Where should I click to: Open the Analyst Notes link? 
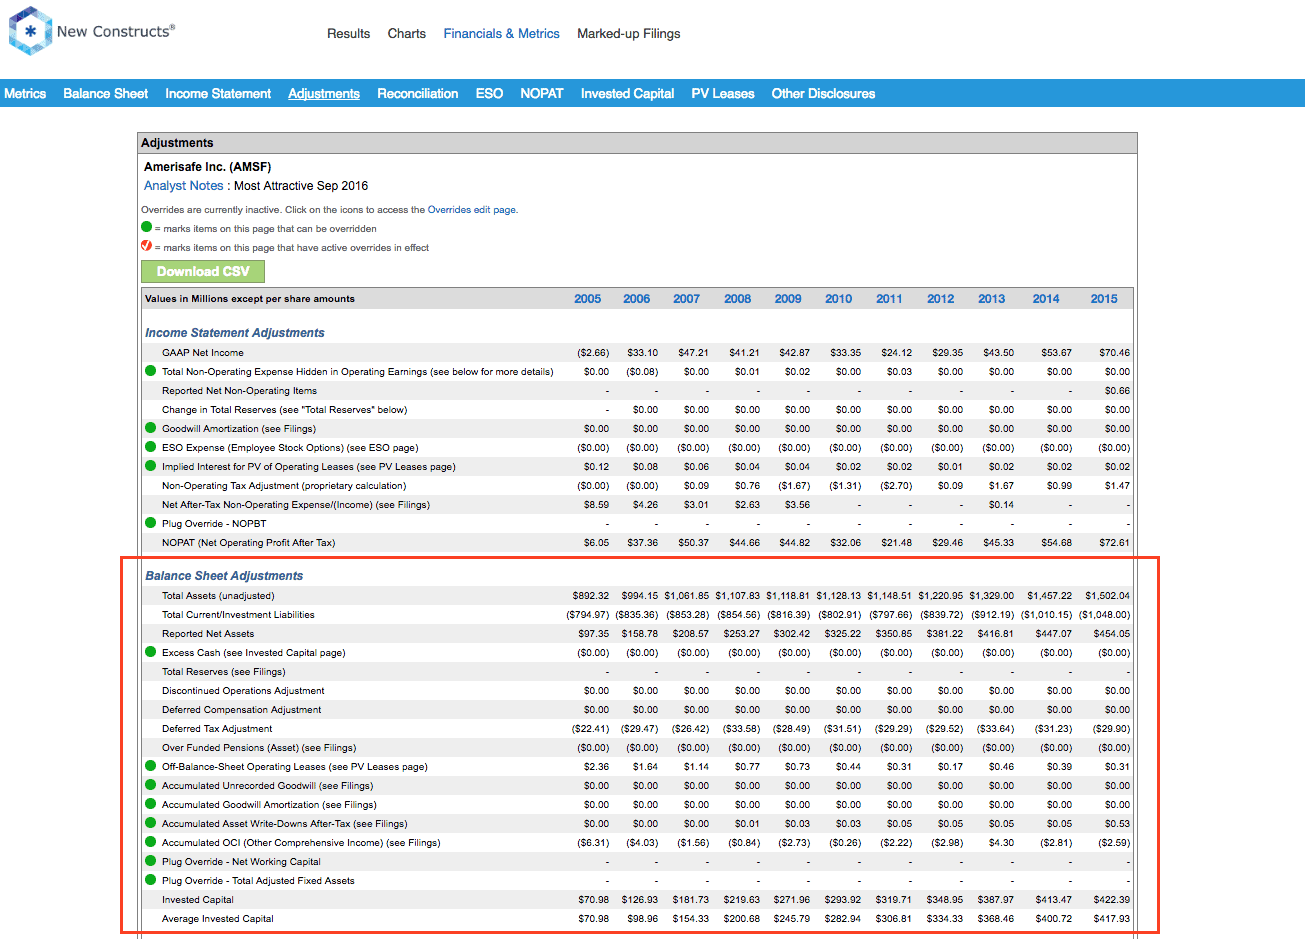tap(184, 186)
